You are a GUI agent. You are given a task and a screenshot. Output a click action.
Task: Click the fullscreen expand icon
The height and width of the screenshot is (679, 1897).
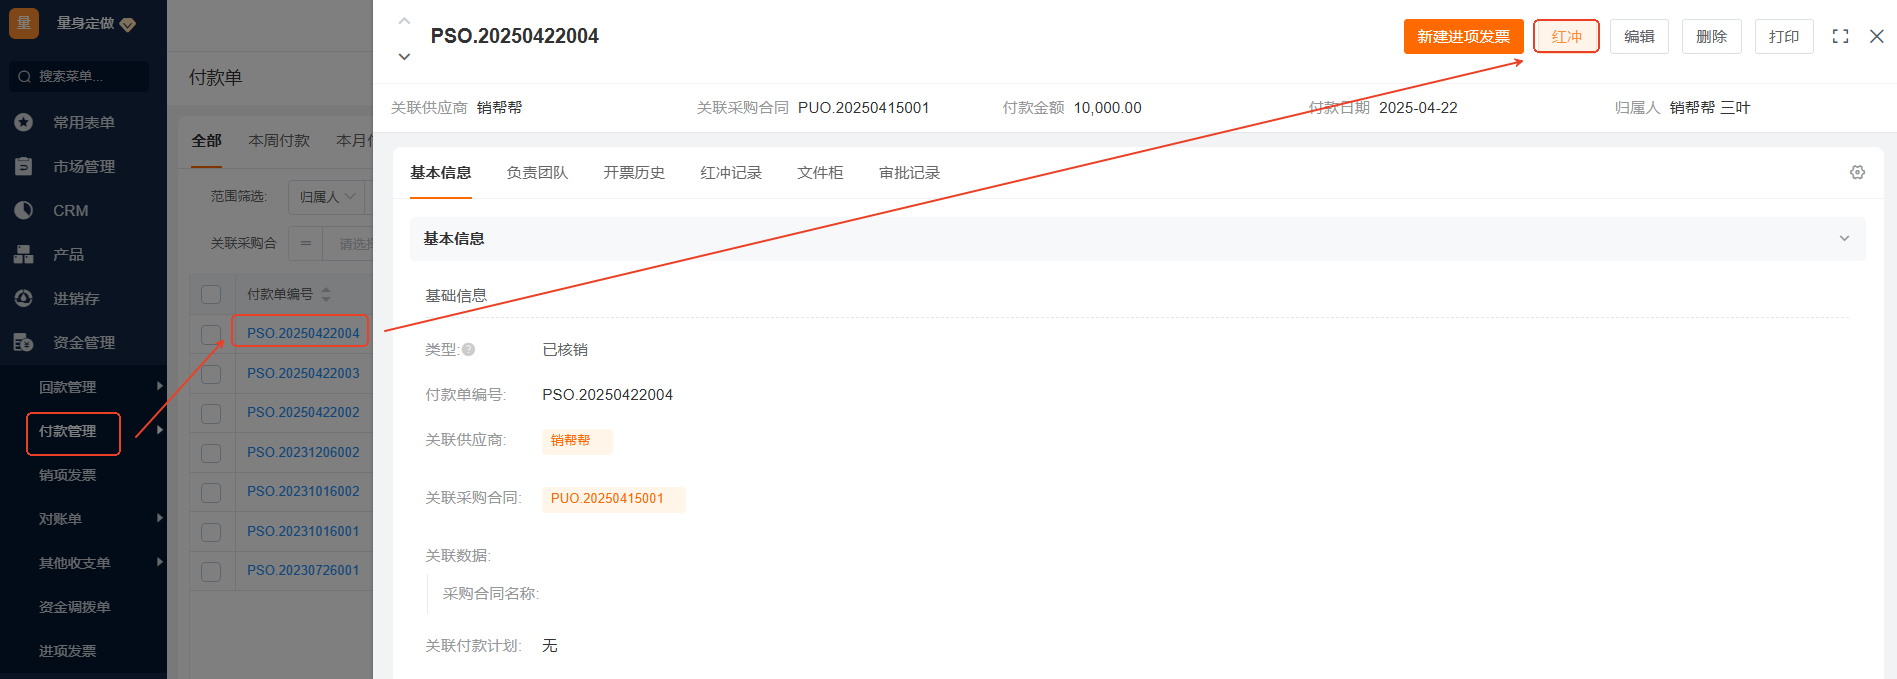coord(1840,36)
